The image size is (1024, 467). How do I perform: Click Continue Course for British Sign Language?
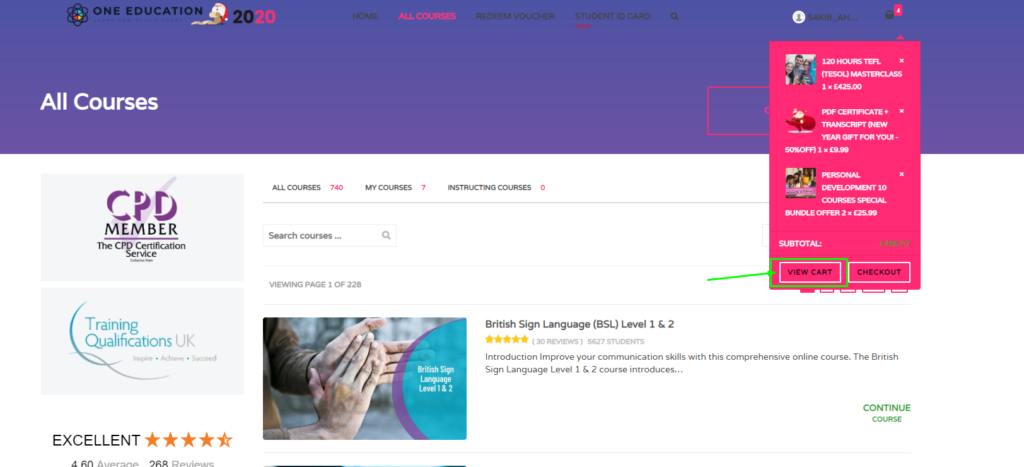886,413
